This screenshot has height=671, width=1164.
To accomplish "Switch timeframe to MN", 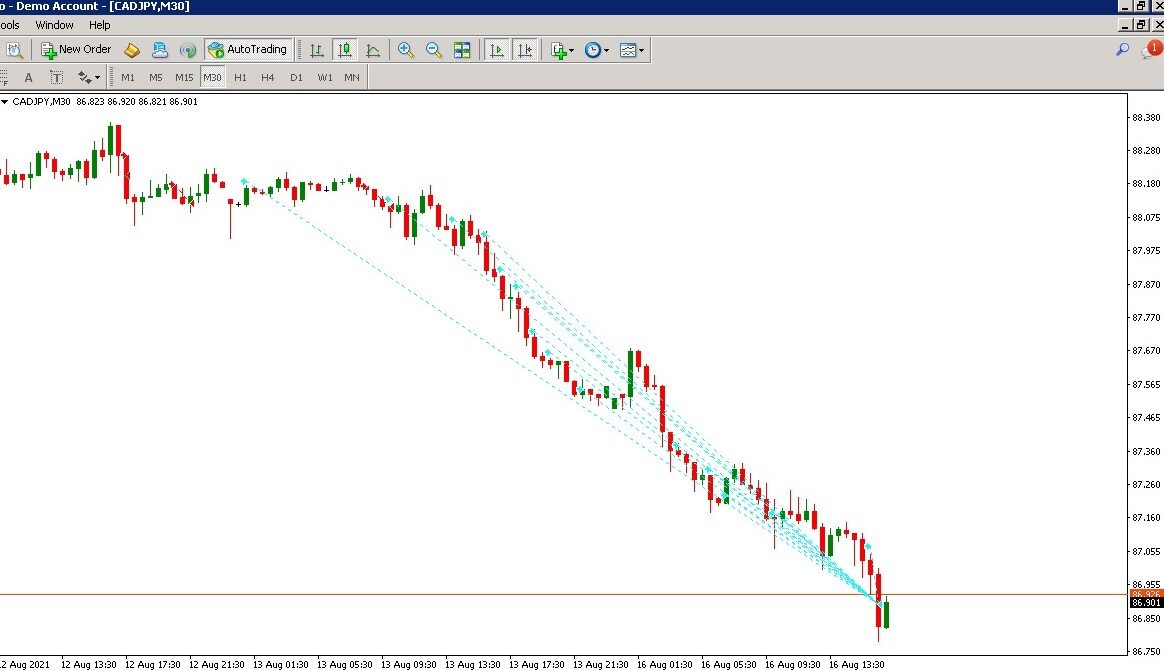I will (352, 77).
